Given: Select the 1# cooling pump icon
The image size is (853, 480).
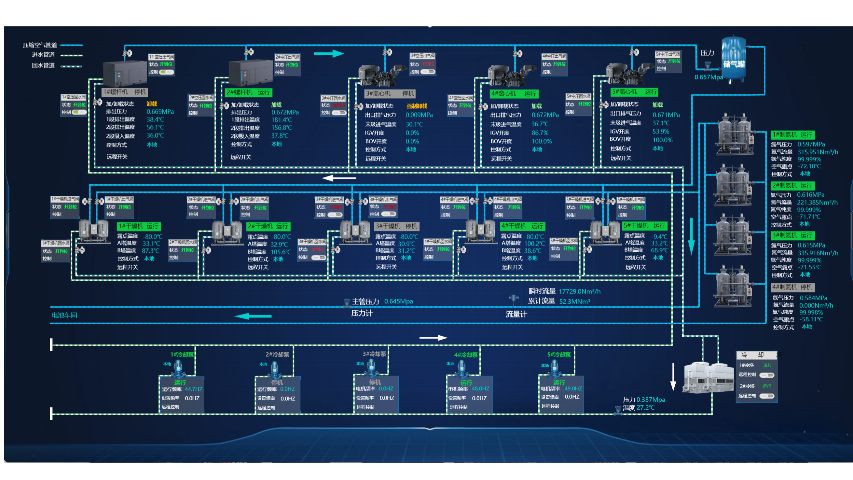Looking at the screenshot, I should tap(181, 367).
